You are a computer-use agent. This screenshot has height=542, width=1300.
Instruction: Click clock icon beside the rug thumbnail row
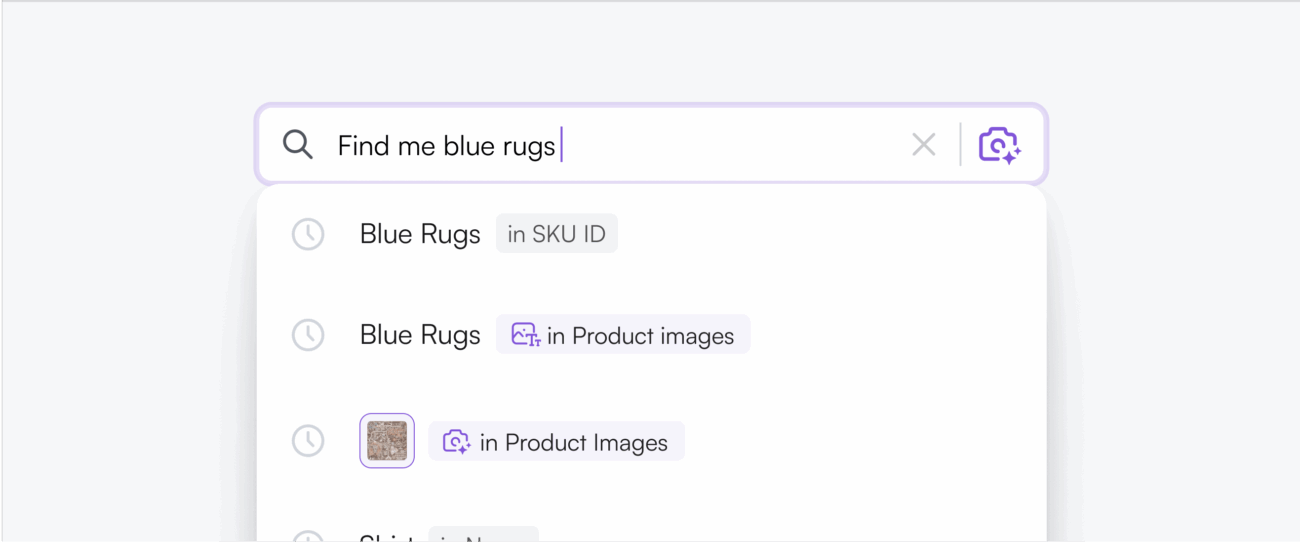(308, 441)
